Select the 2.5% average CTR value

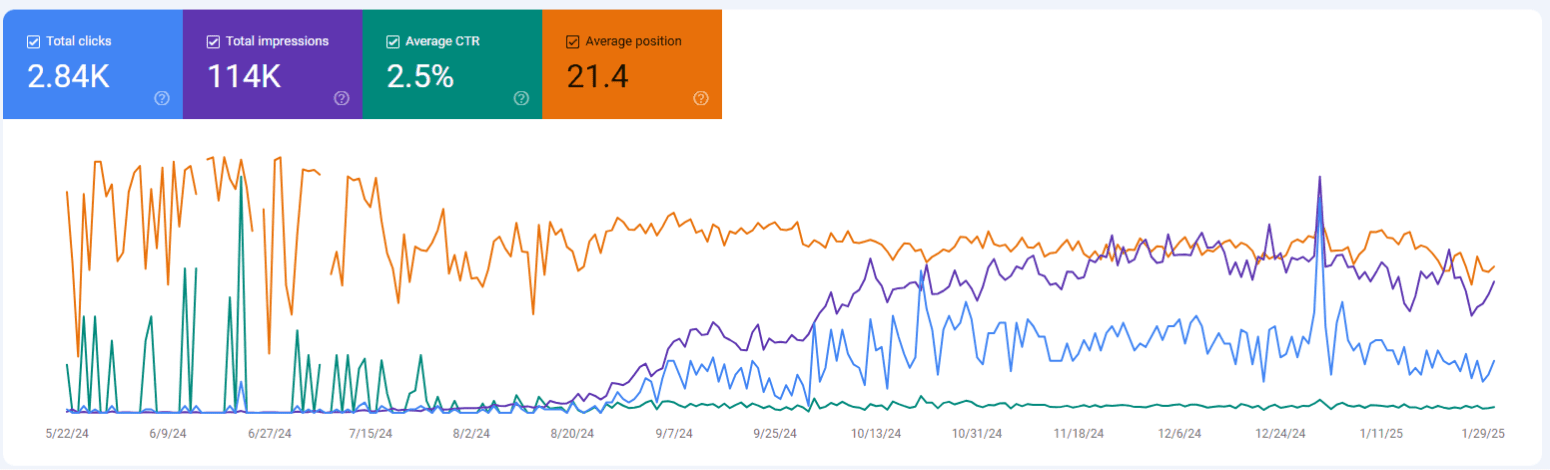pyautogui.click(x=420, y=76)
